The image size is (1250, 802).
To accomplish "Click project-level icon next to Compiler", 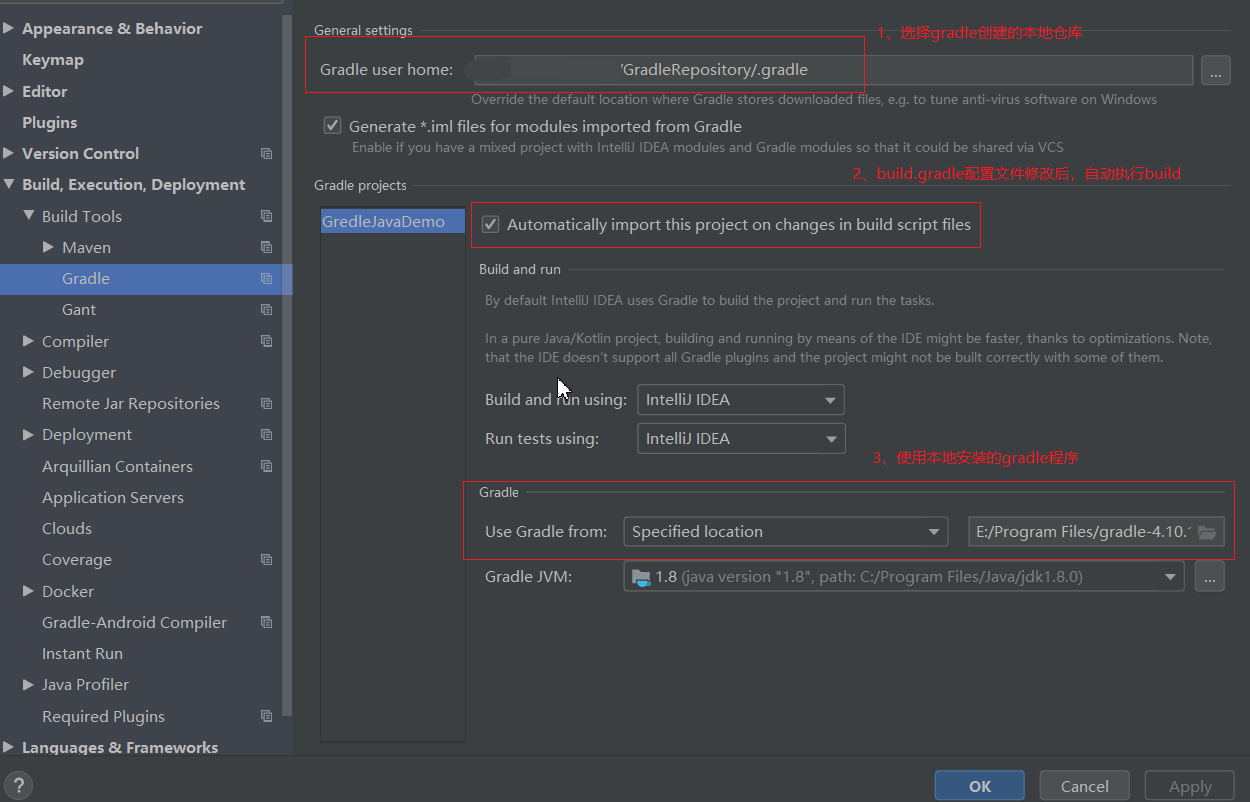I will (266, 341).
